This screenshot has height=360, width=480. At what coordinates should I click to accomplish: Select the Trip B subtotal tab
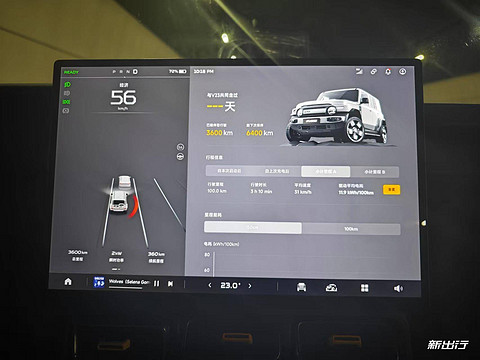[374, 172]
